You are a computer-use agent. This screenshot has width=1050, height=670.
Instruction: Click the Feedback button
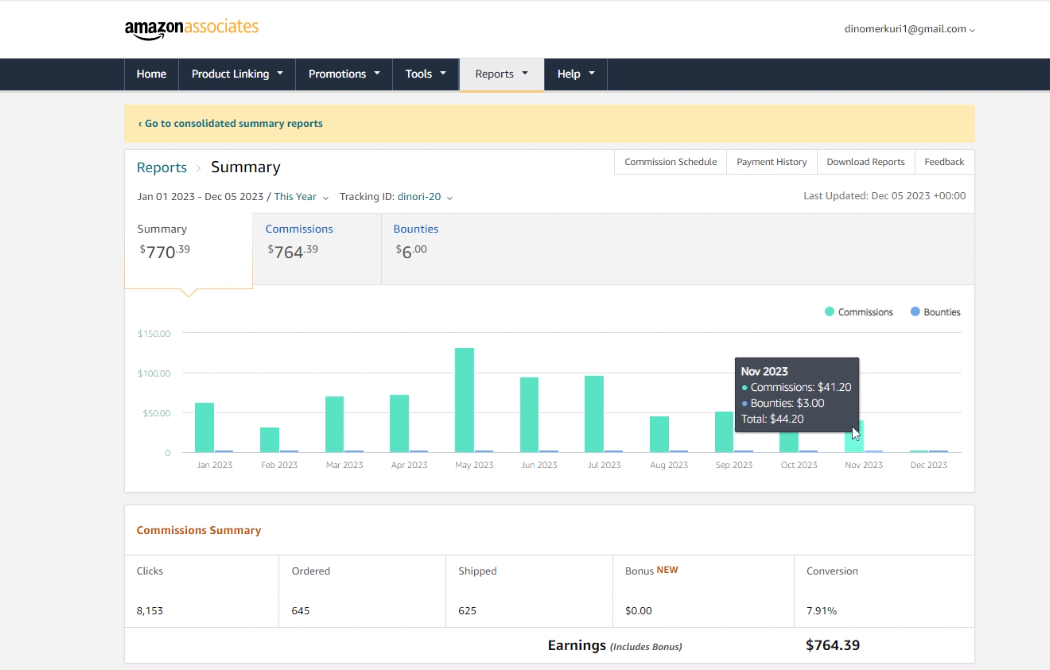pyautogui.click(x=944, y=162)
